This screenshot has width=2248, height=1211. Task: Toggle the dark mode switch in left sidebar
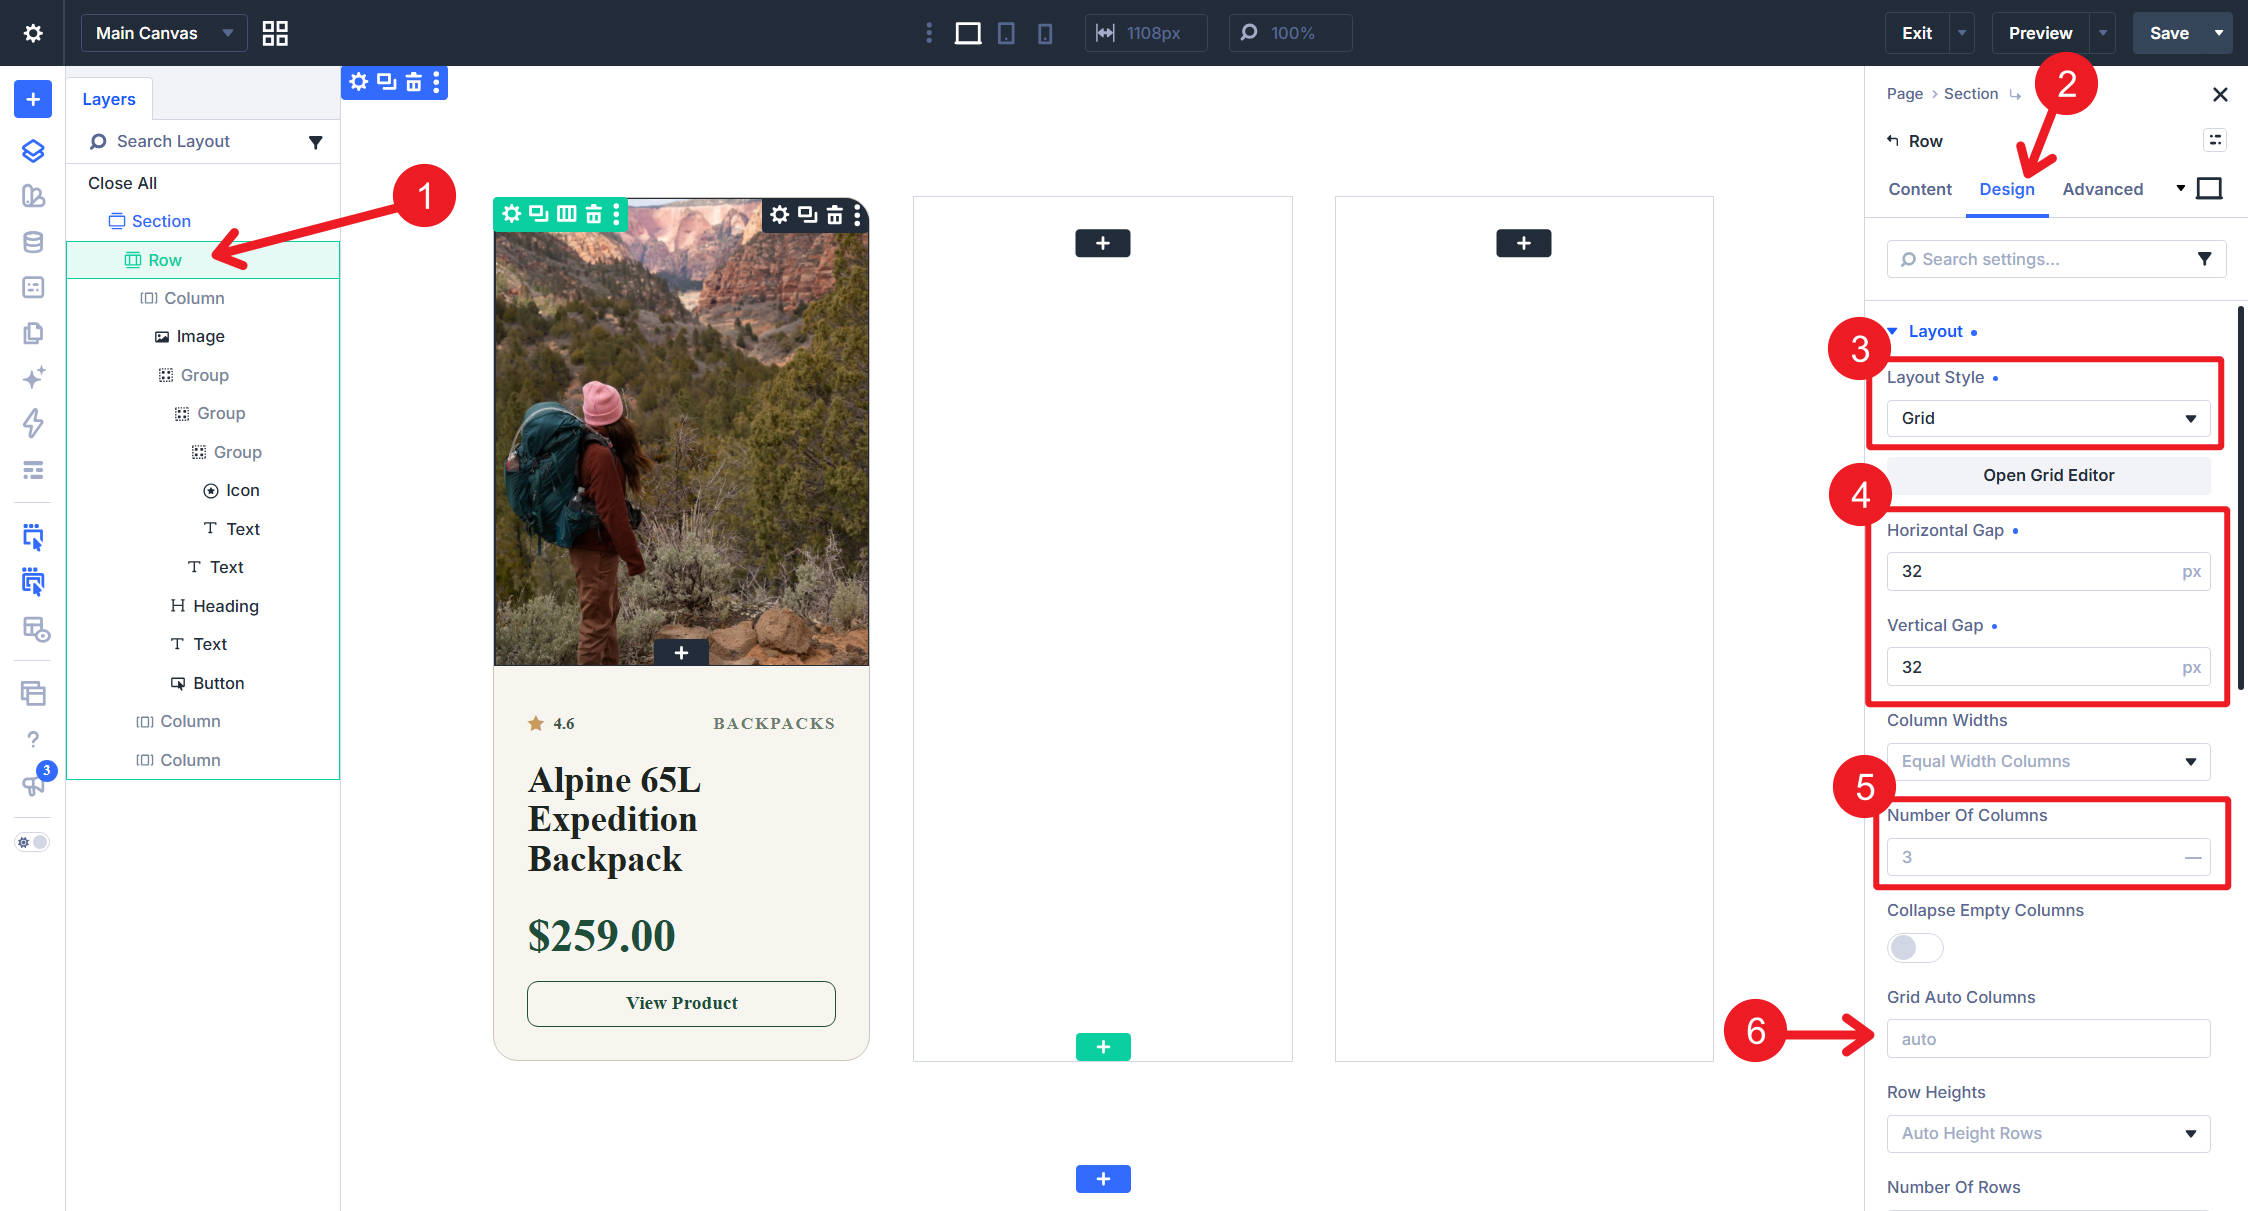[32, 842]
